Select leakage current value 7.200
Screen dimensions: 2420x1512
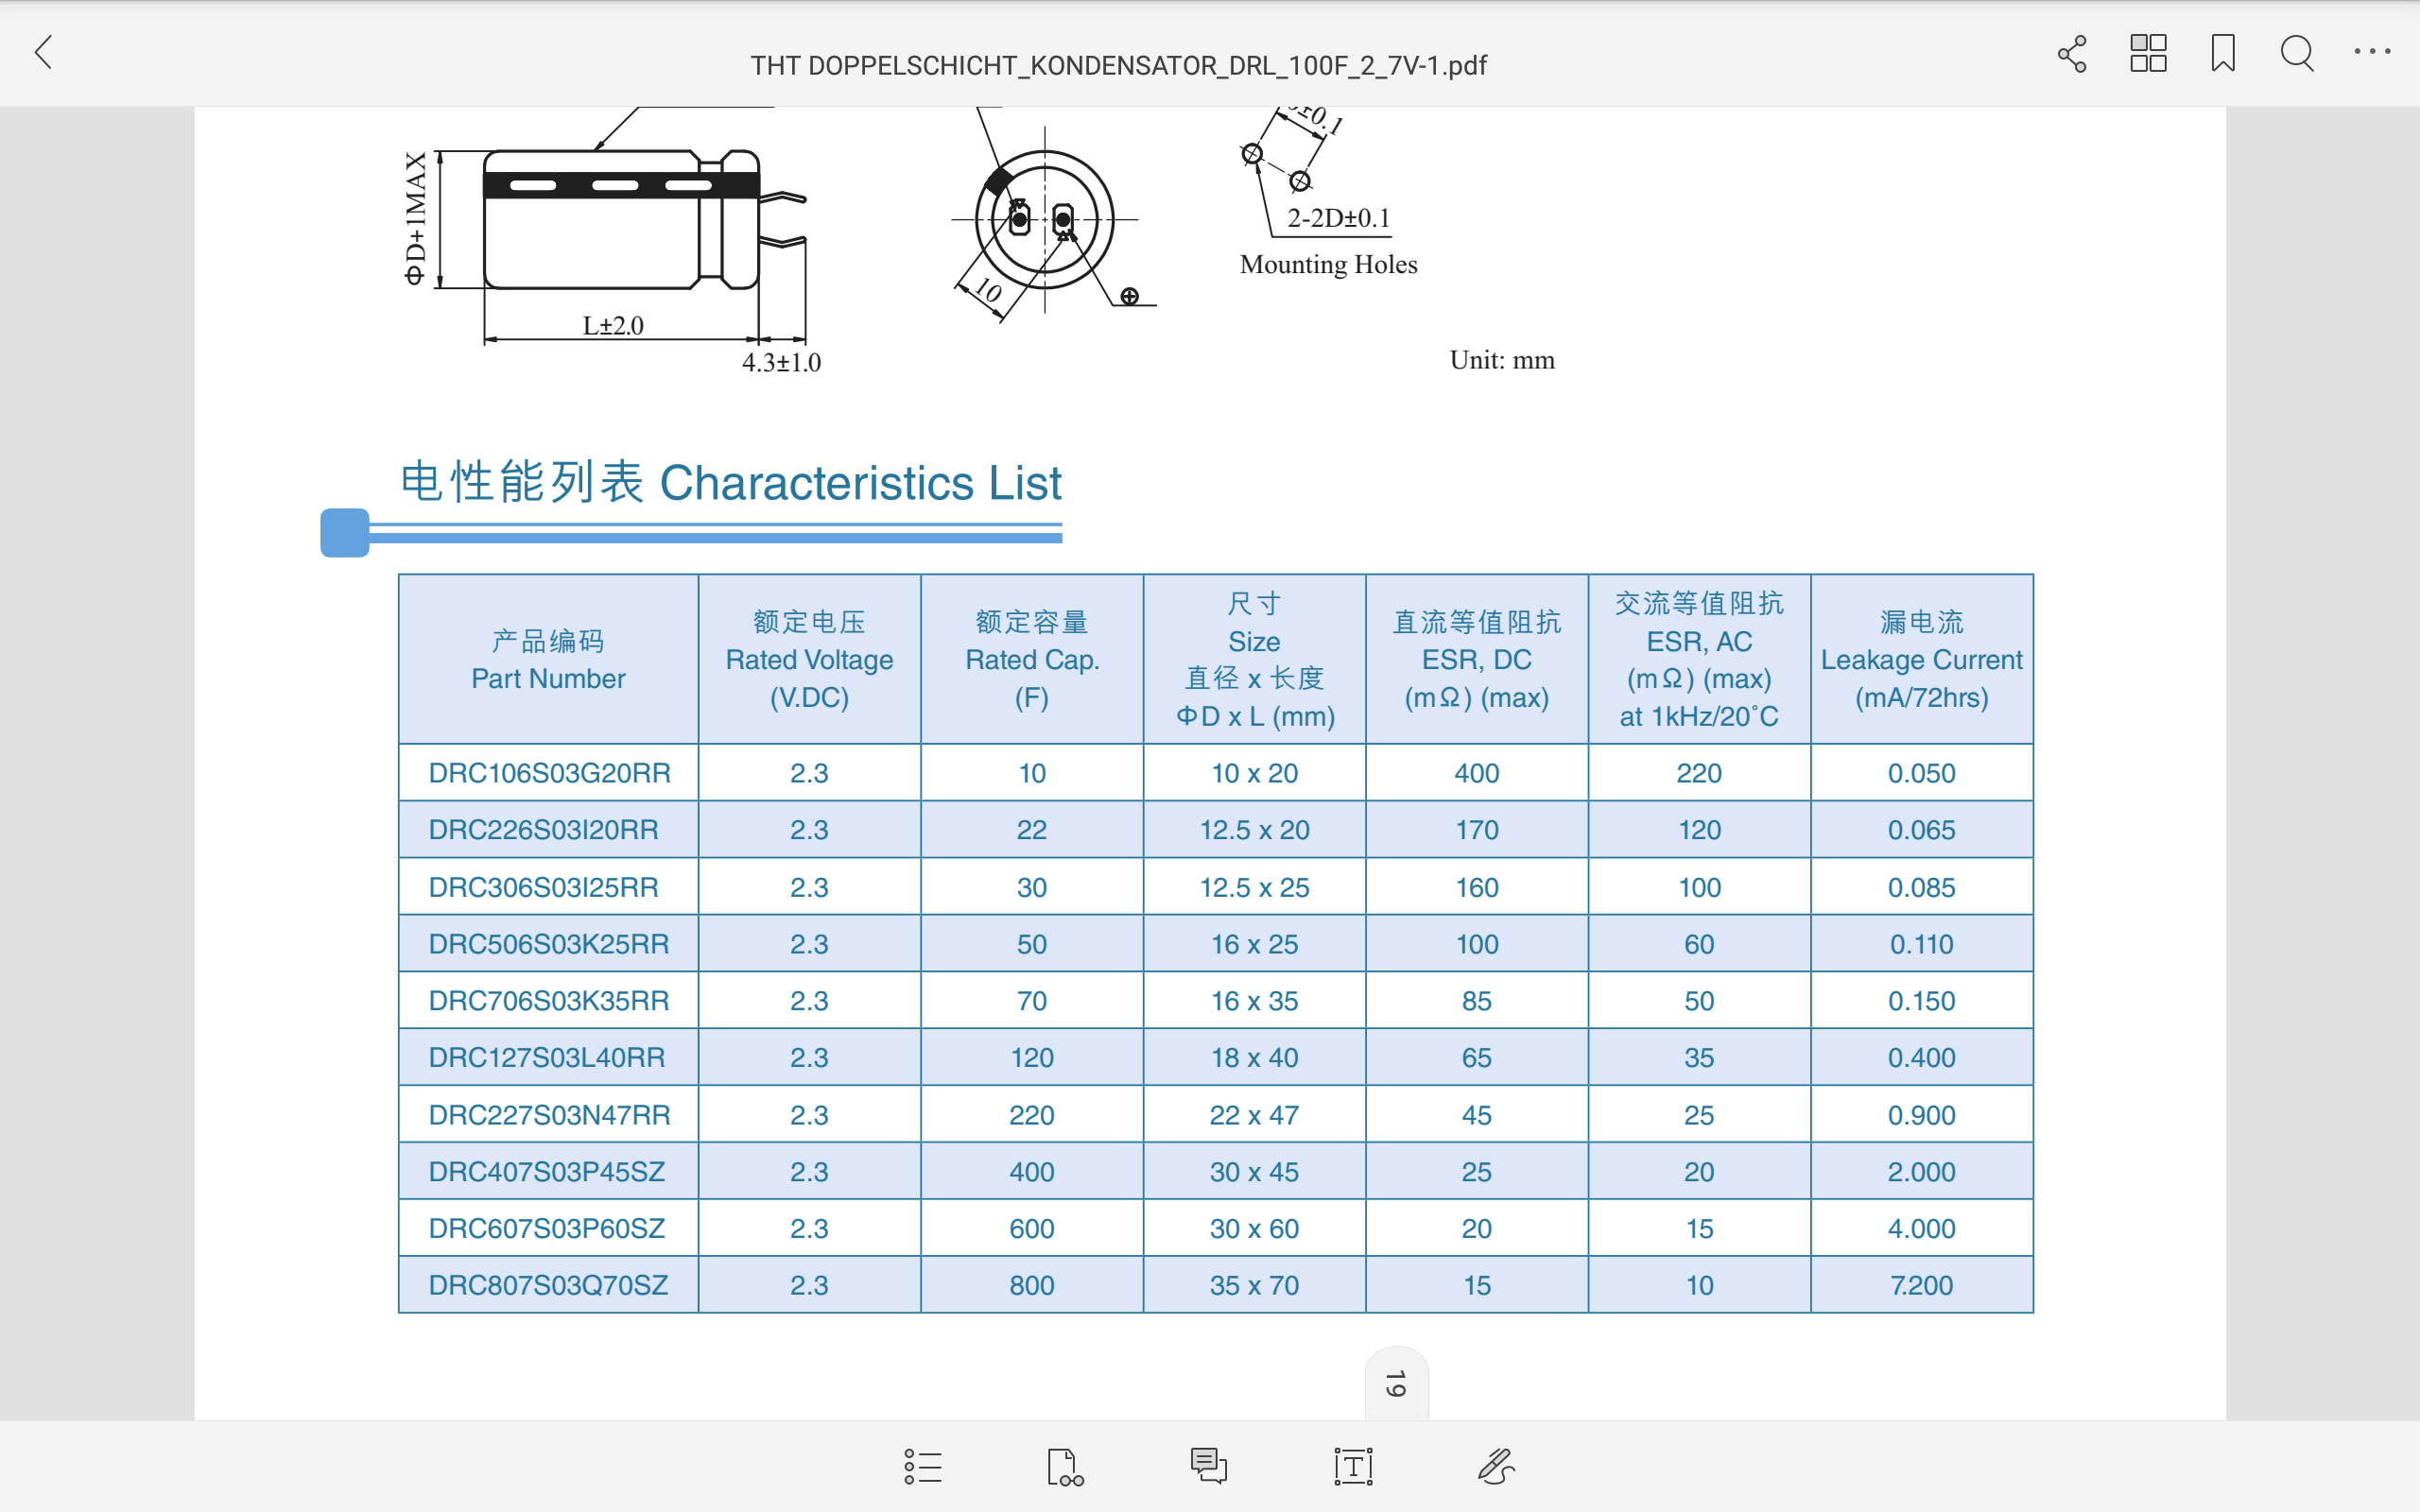pyautogui.click(x=1921, y=1285)
